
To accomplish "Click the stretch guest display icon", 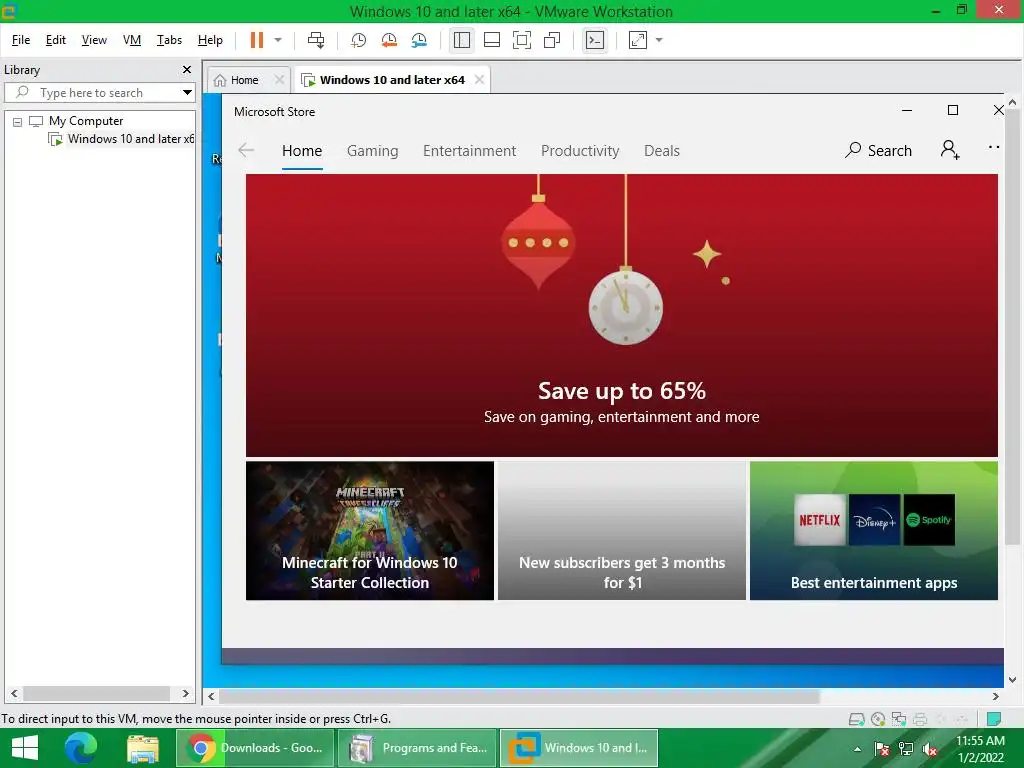I will click(x=637, y=40).
